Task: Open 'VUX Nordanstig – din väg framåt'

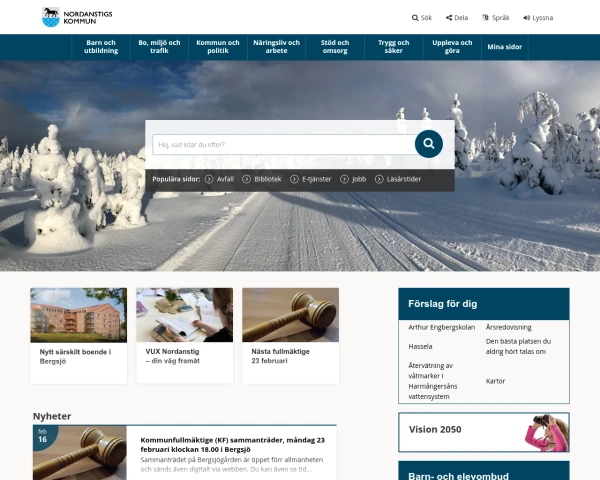Action: click(172, 356)
